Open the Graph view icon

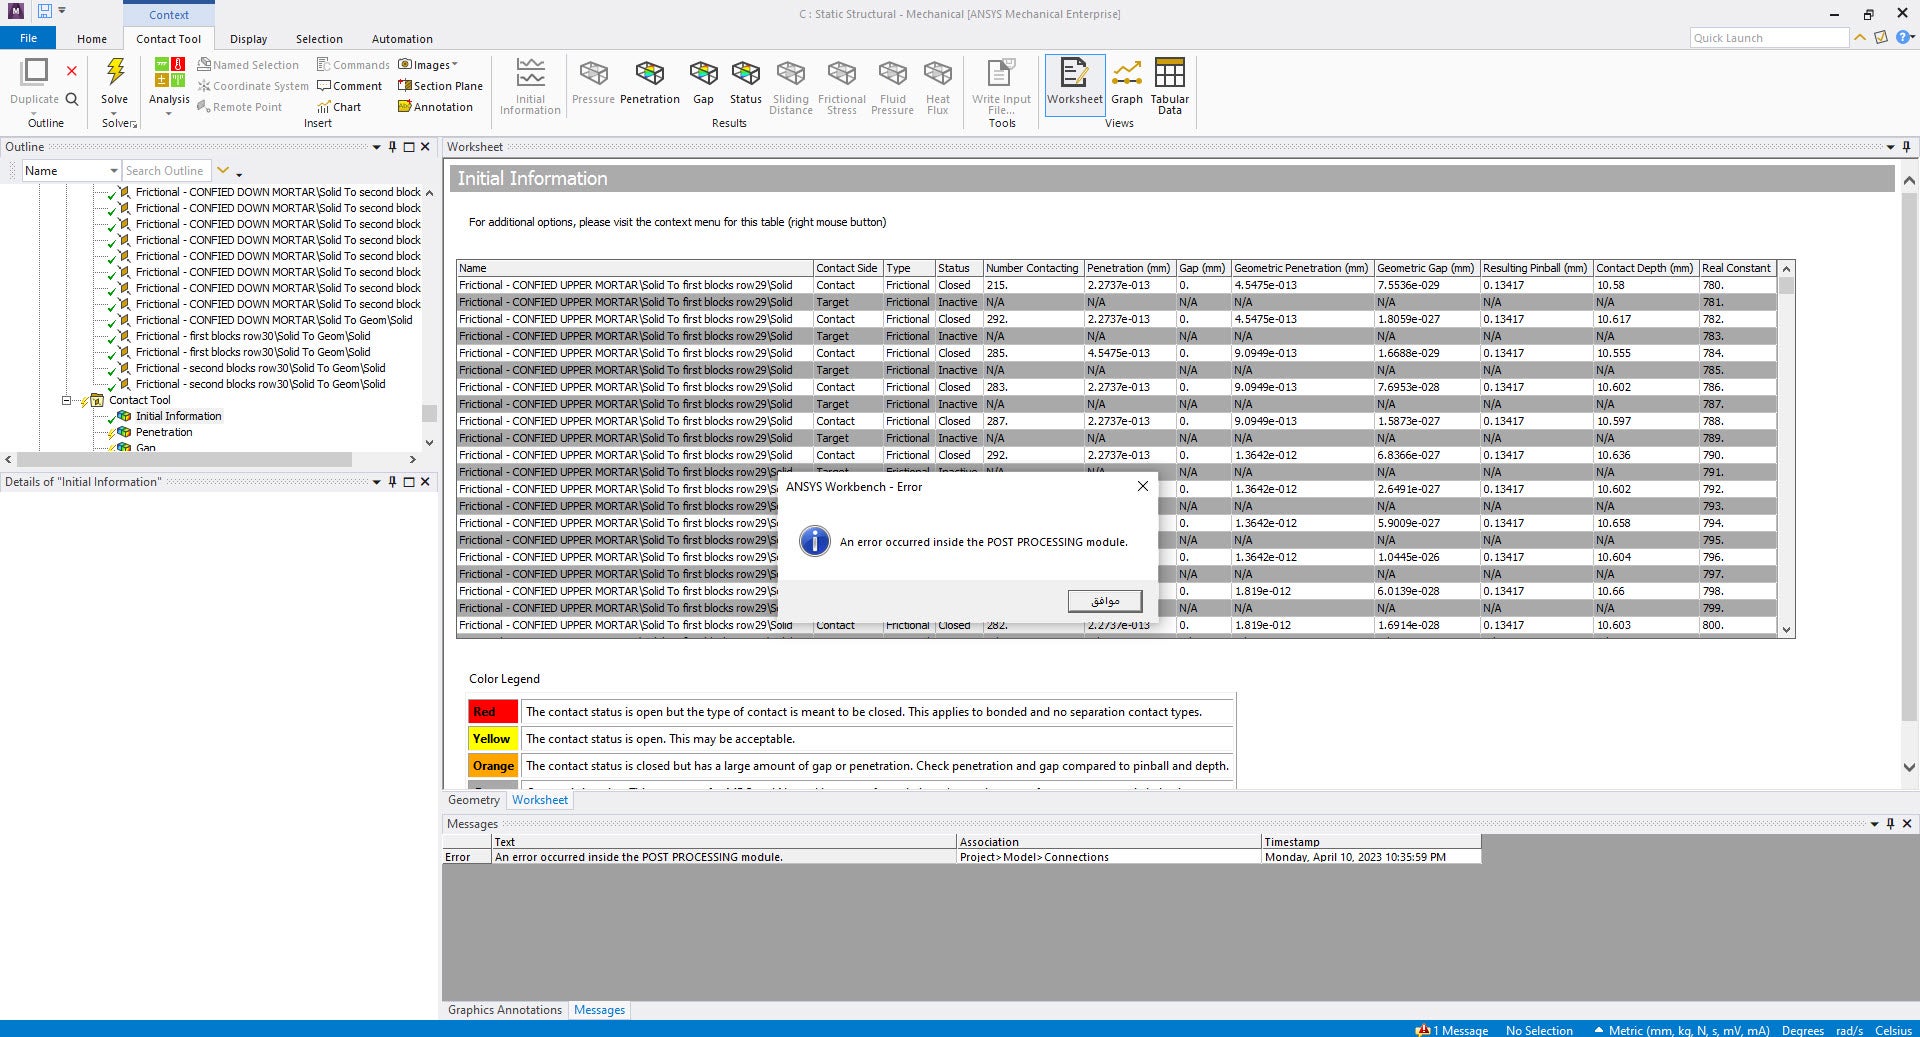(x=1126, y=75)
